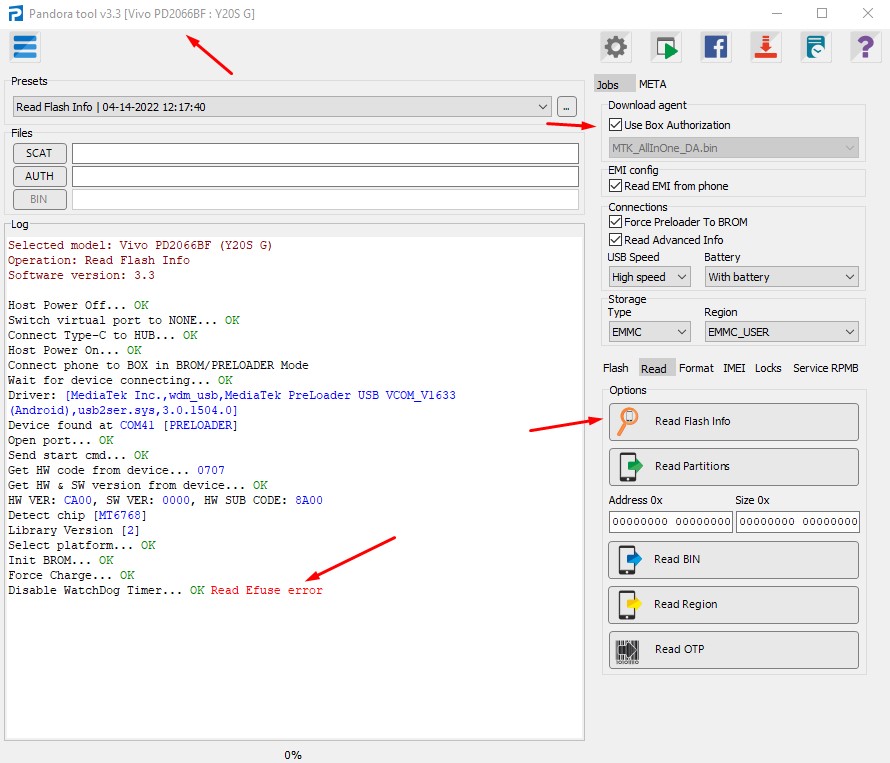Click the SCAT file button

point(39,153)
